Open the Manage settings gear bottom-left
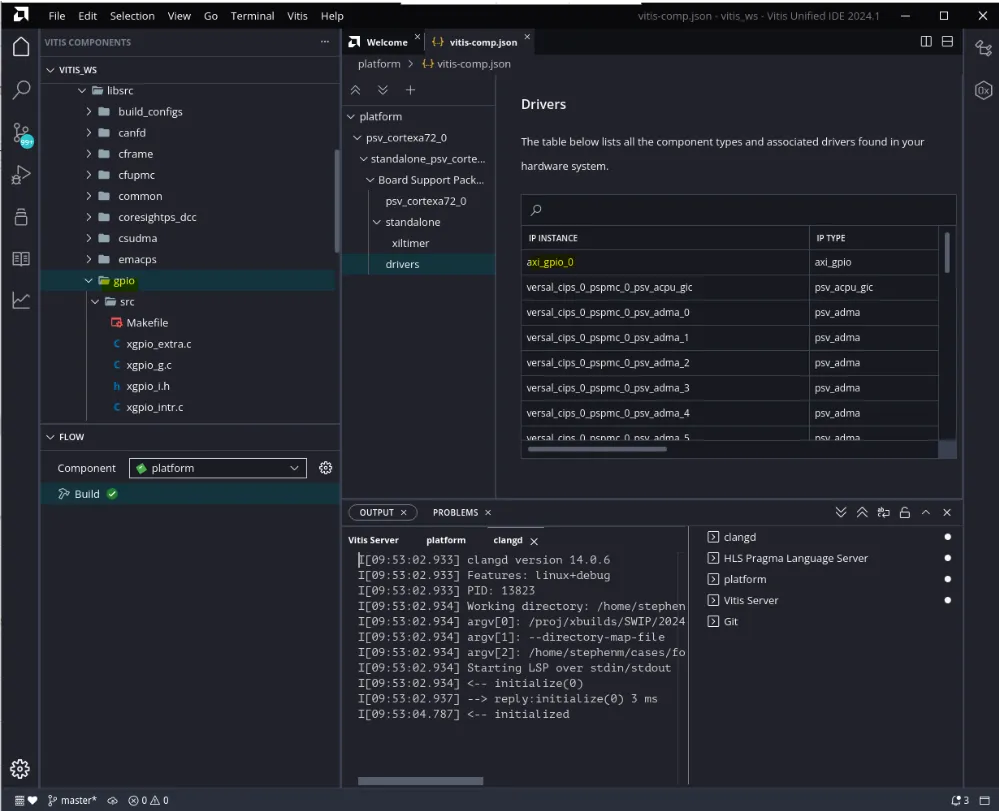Viewport: 999px width, 811px height. click(20, 768)
